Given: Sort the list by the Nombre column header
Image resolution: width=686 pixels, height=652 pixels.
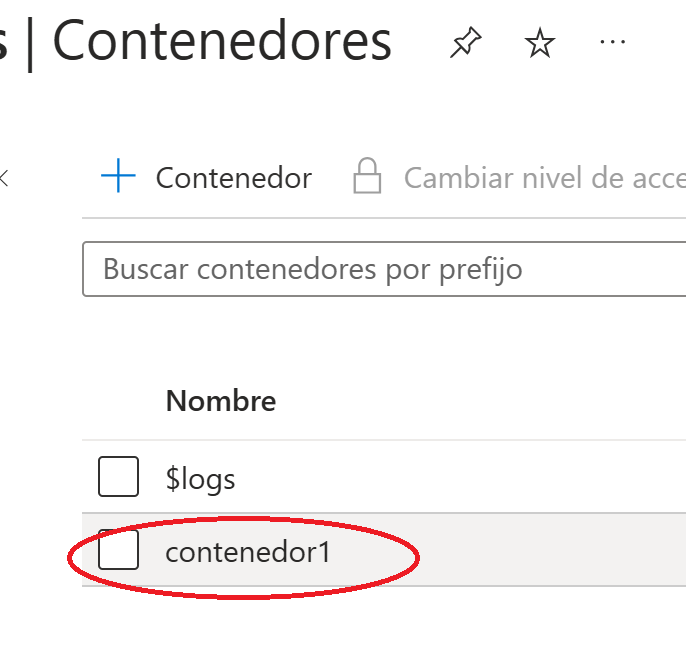Looking at the screenshot, I should pos(221,400).
